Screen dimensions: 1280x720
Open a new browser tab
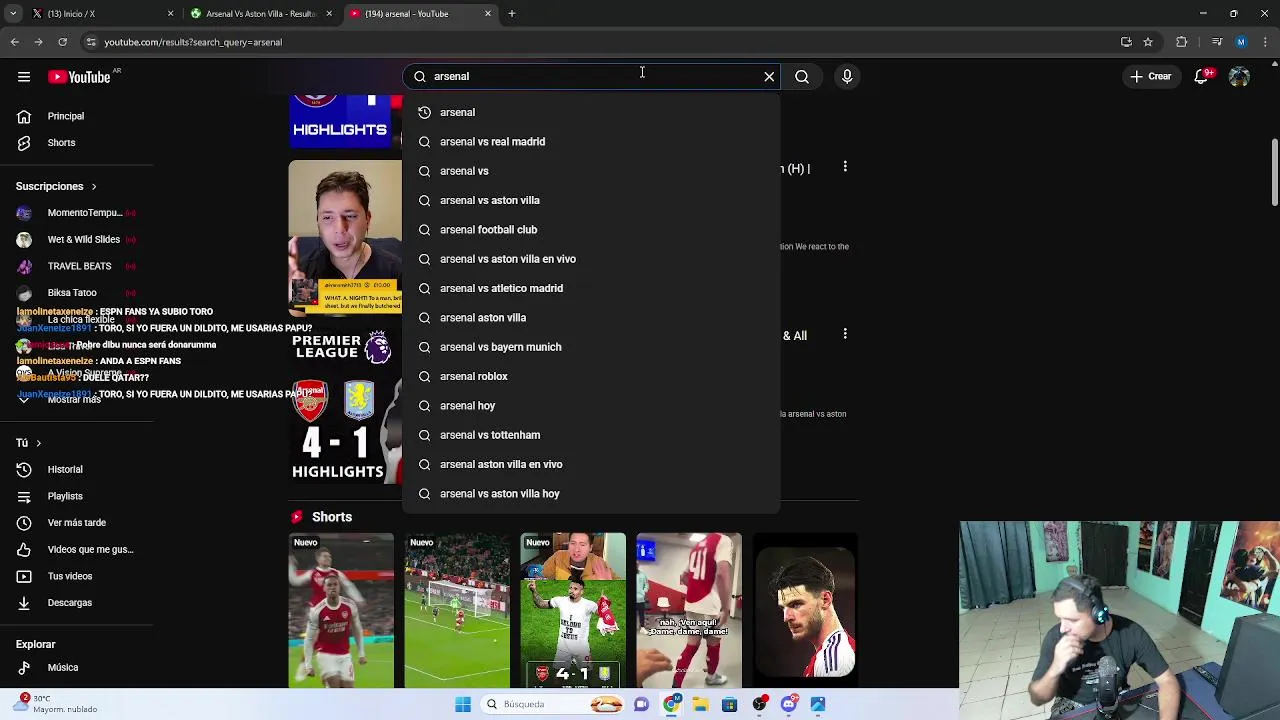pos(512,14)
